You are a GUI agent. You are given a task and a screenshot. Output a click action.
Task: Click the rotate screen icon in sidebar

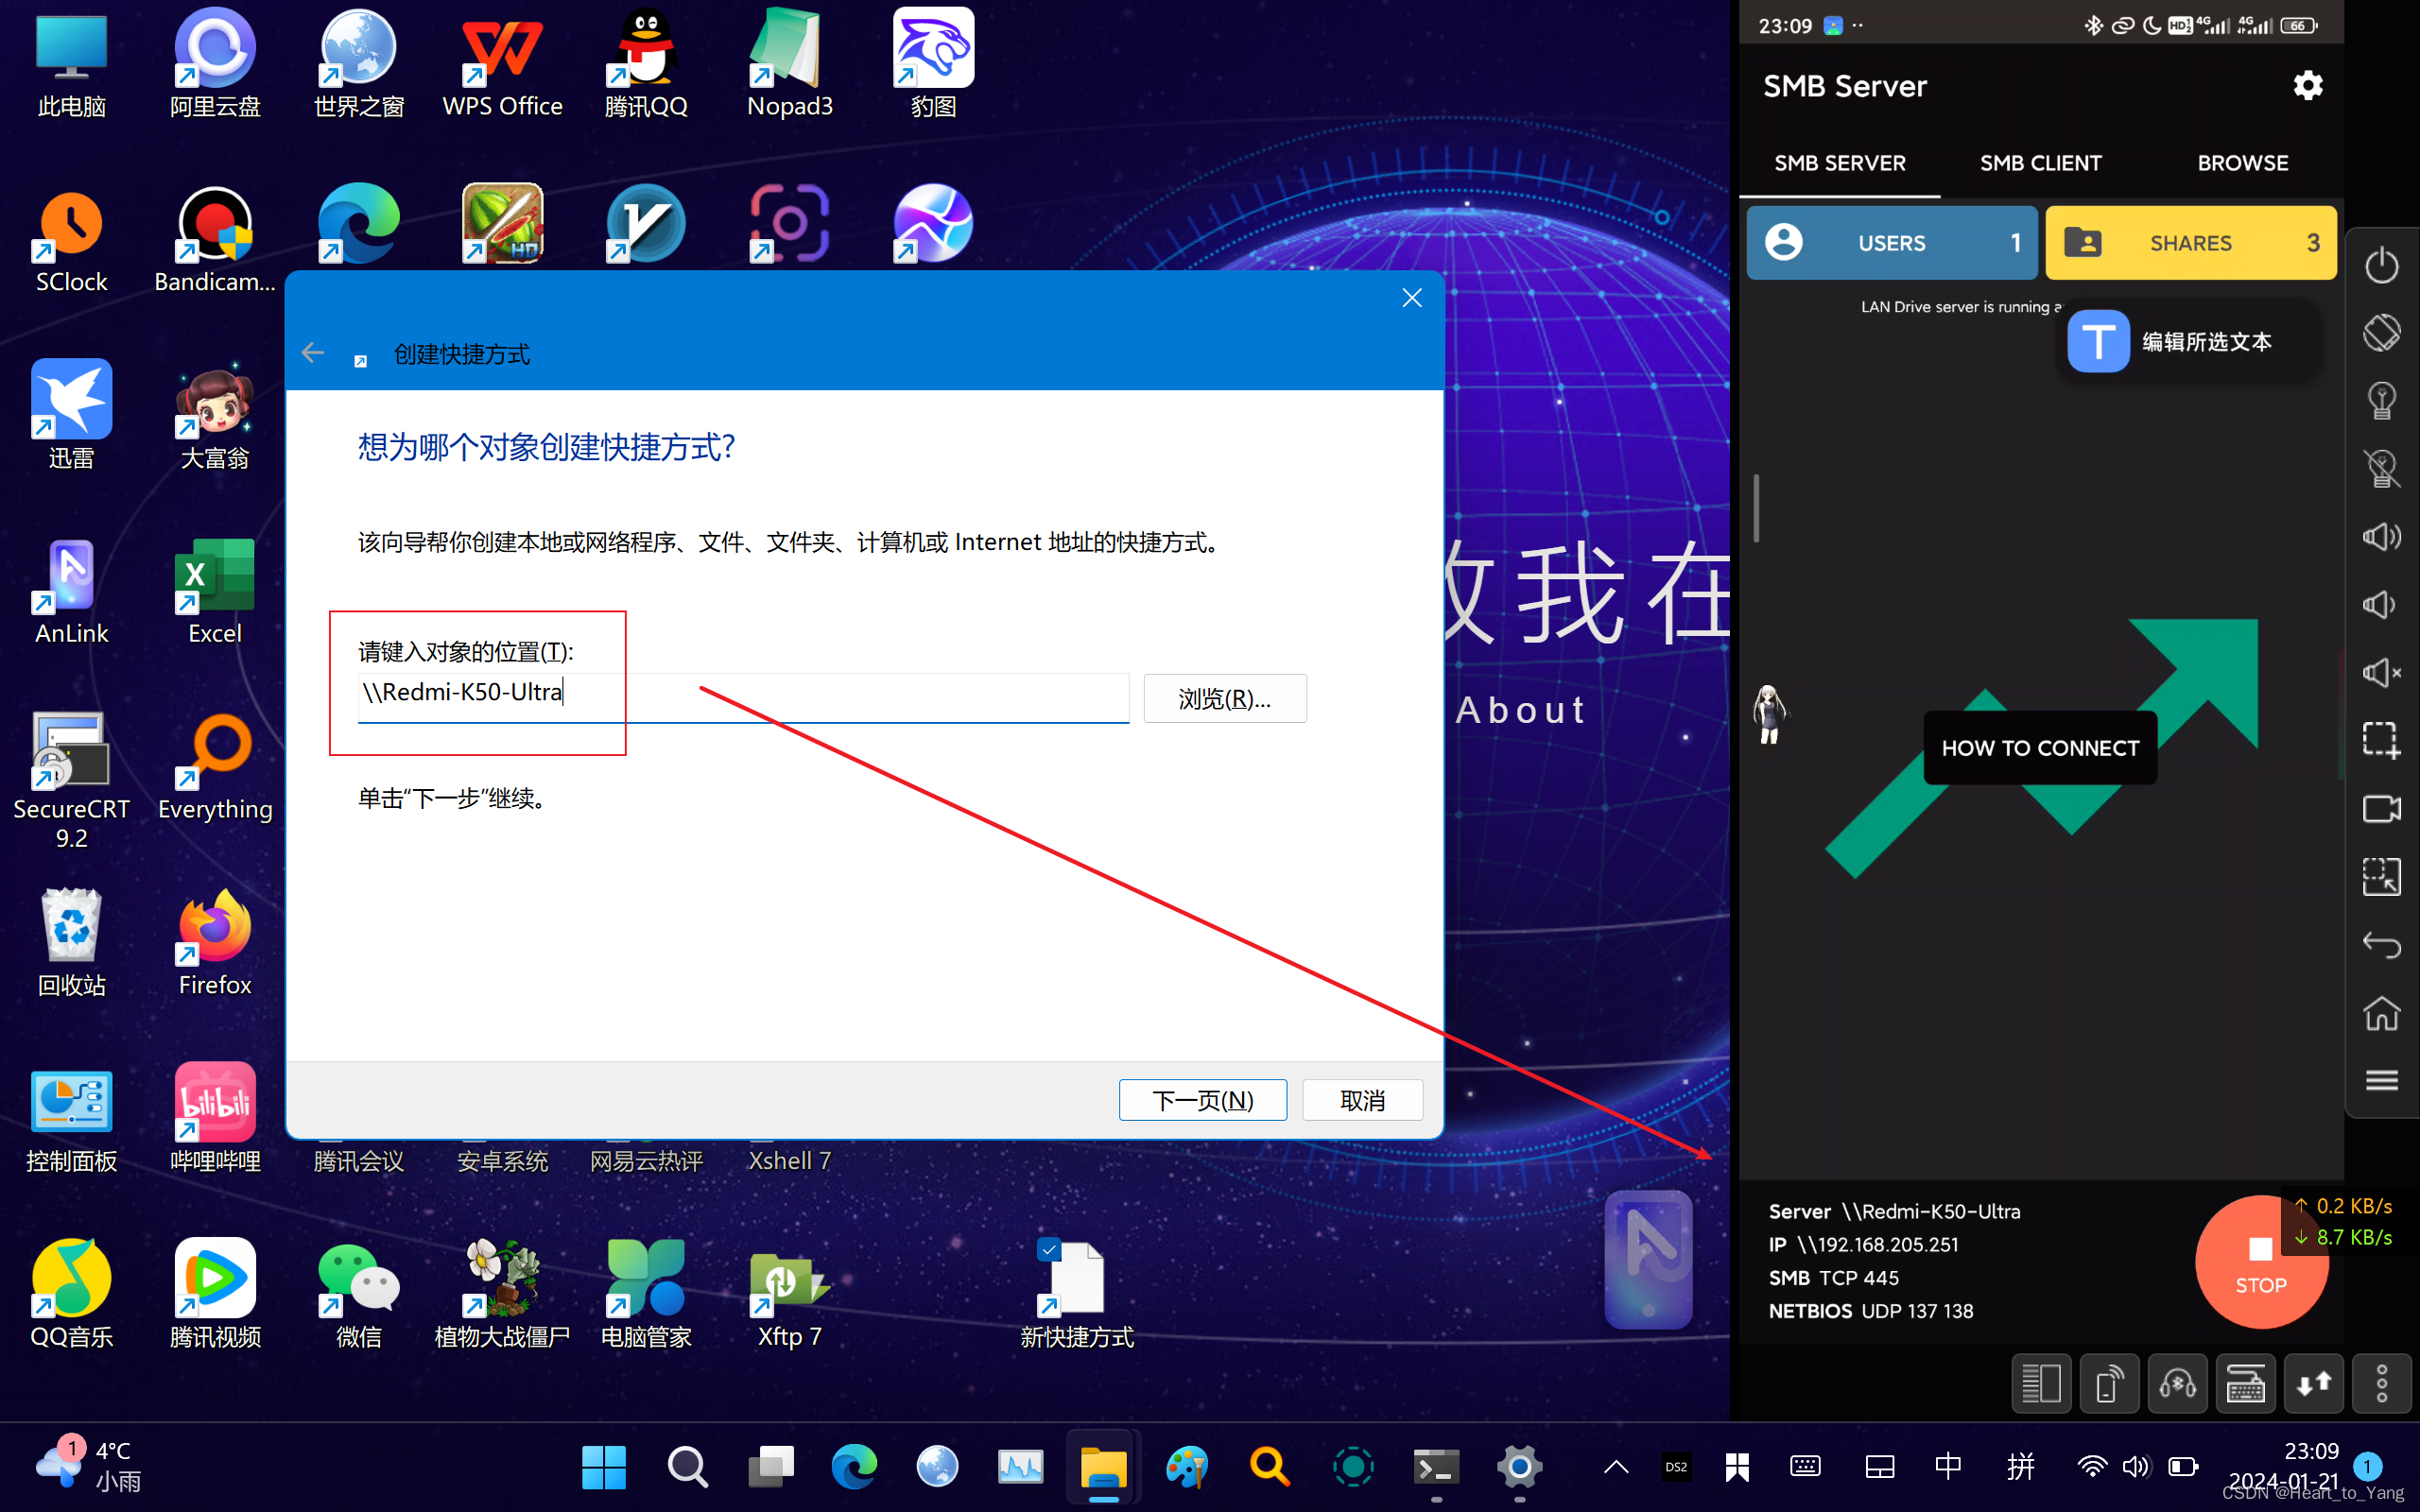[2381, 333]
